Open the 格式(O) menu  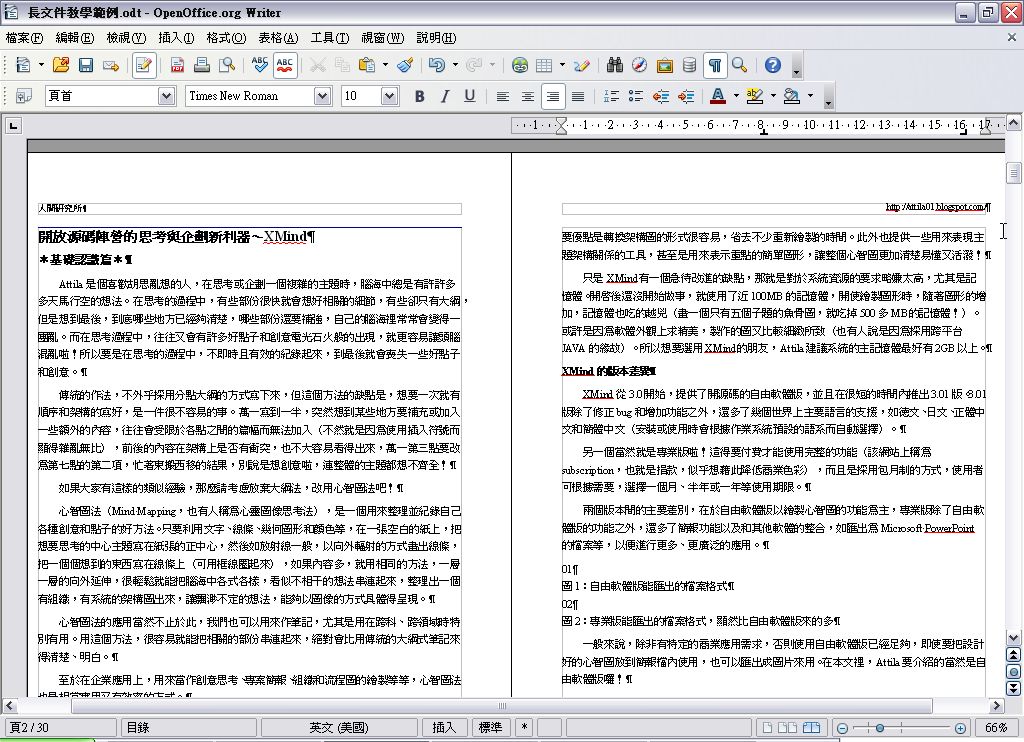pyautogui.click(x=226, y=38)
